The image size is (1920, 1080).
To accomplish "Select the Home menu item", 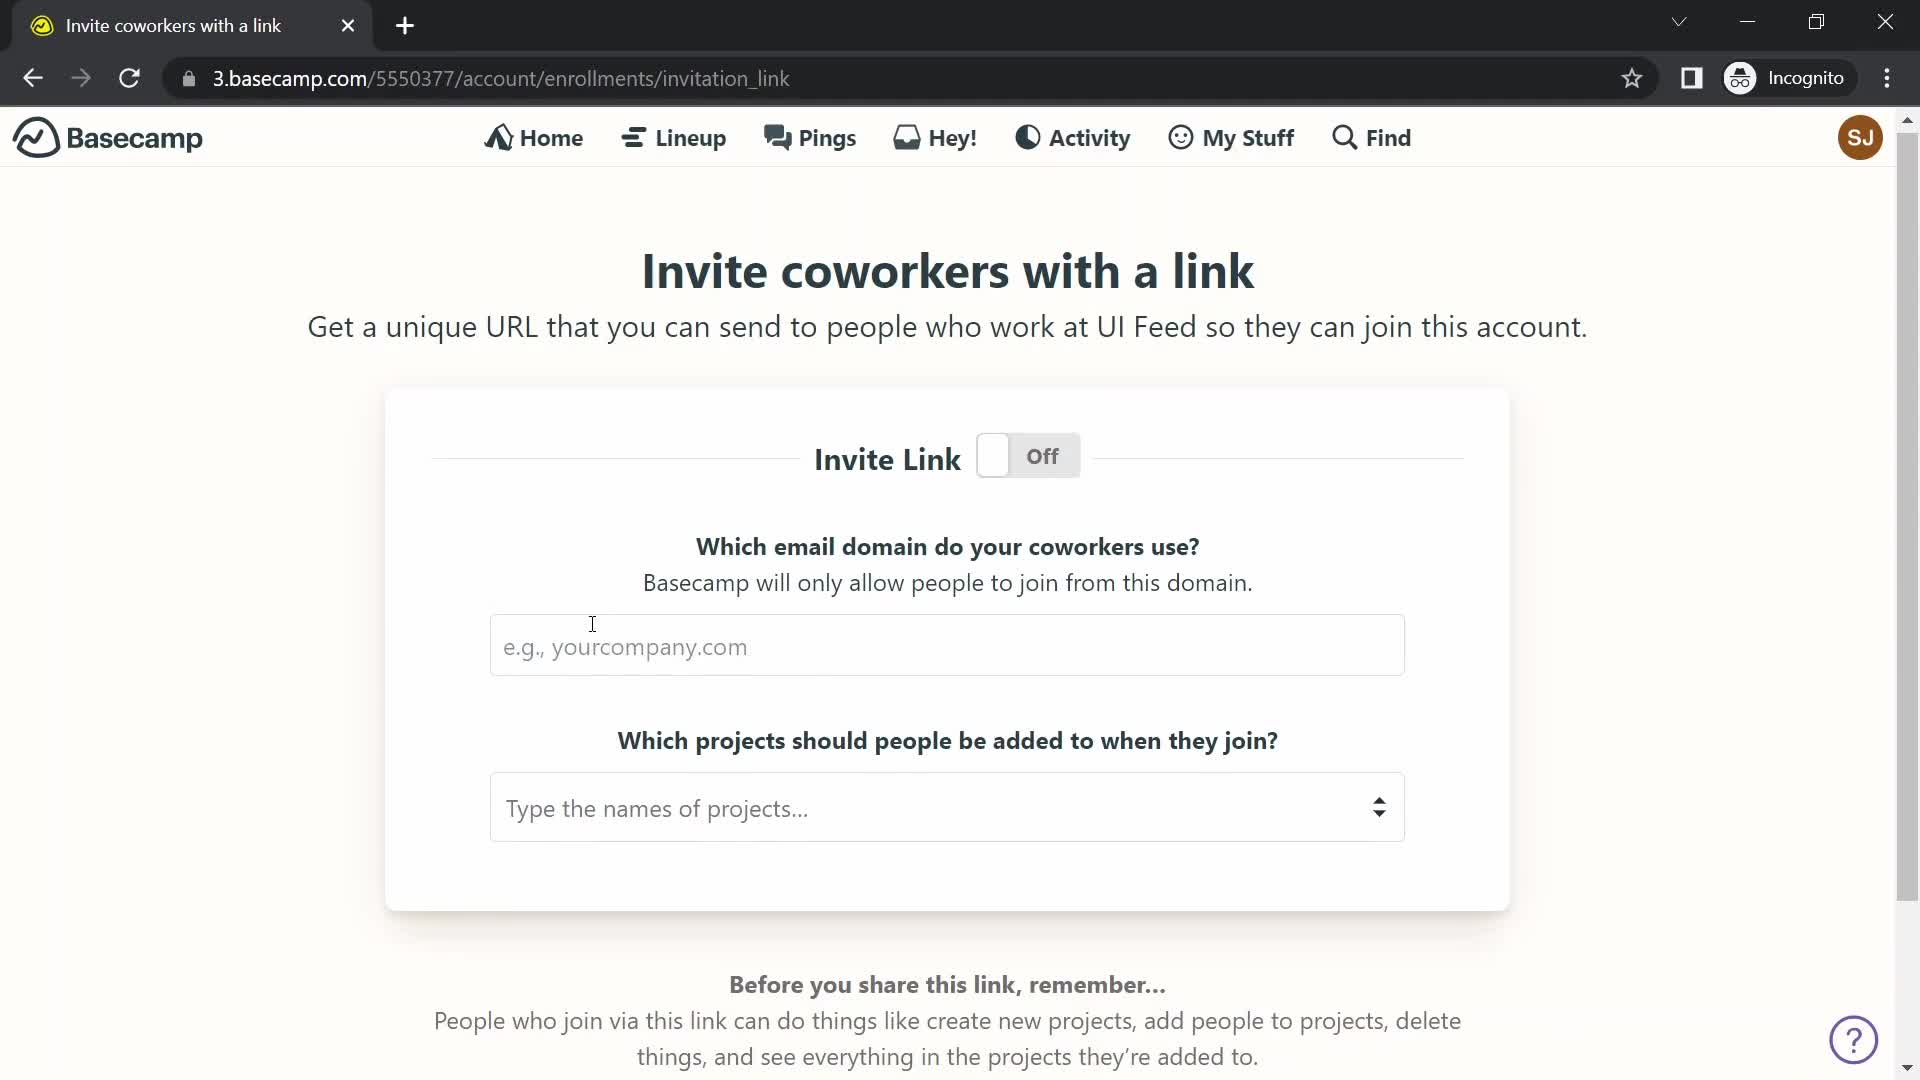I will point(535,137).
